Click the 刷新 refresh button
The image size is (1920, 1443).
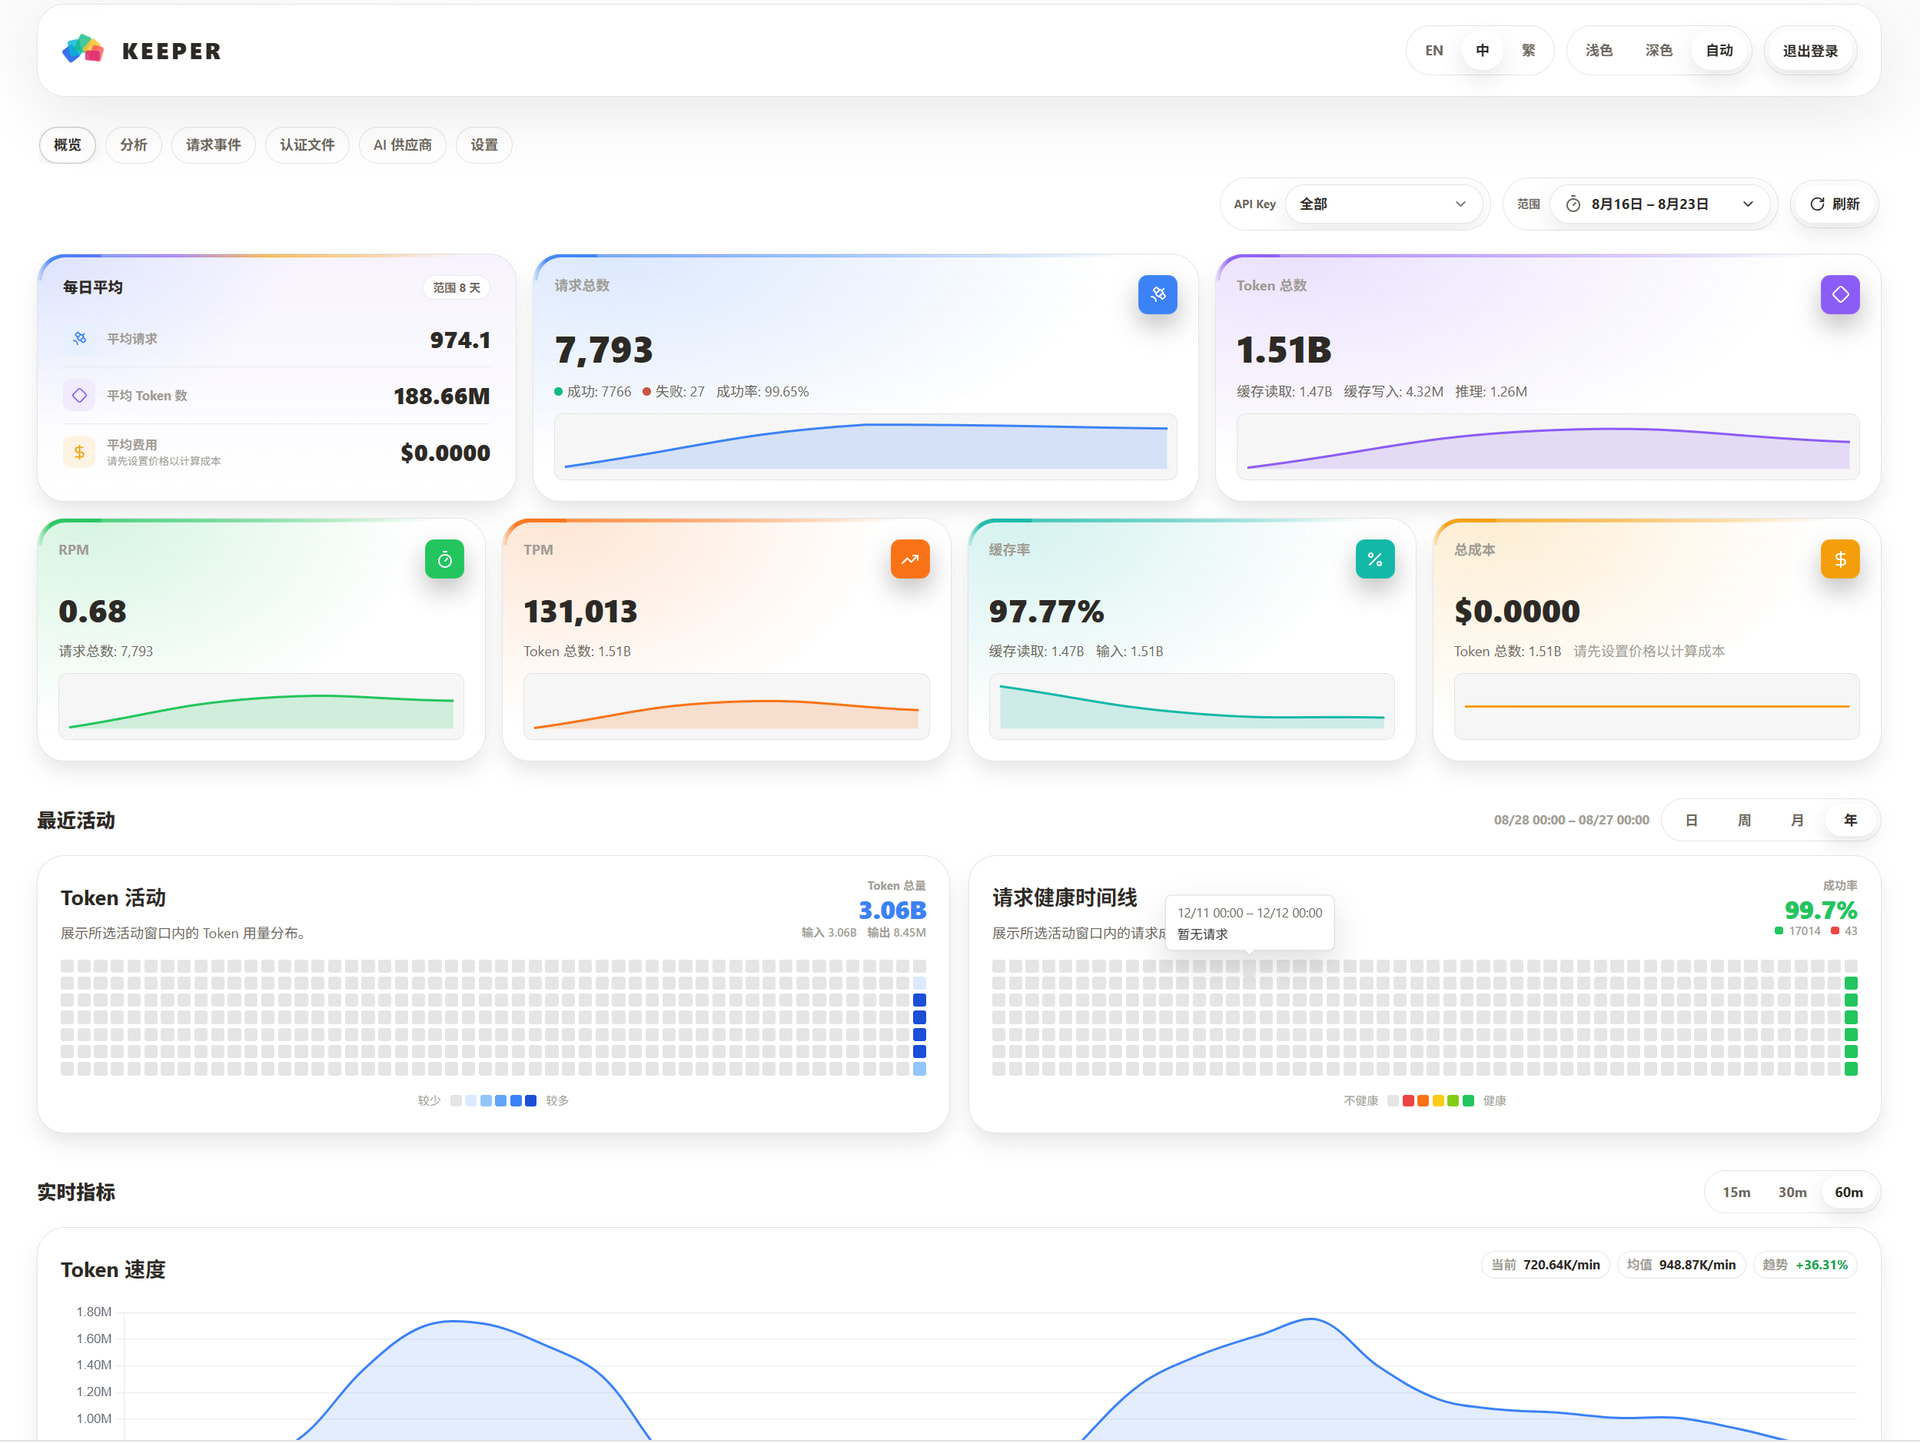[1834, 204]
